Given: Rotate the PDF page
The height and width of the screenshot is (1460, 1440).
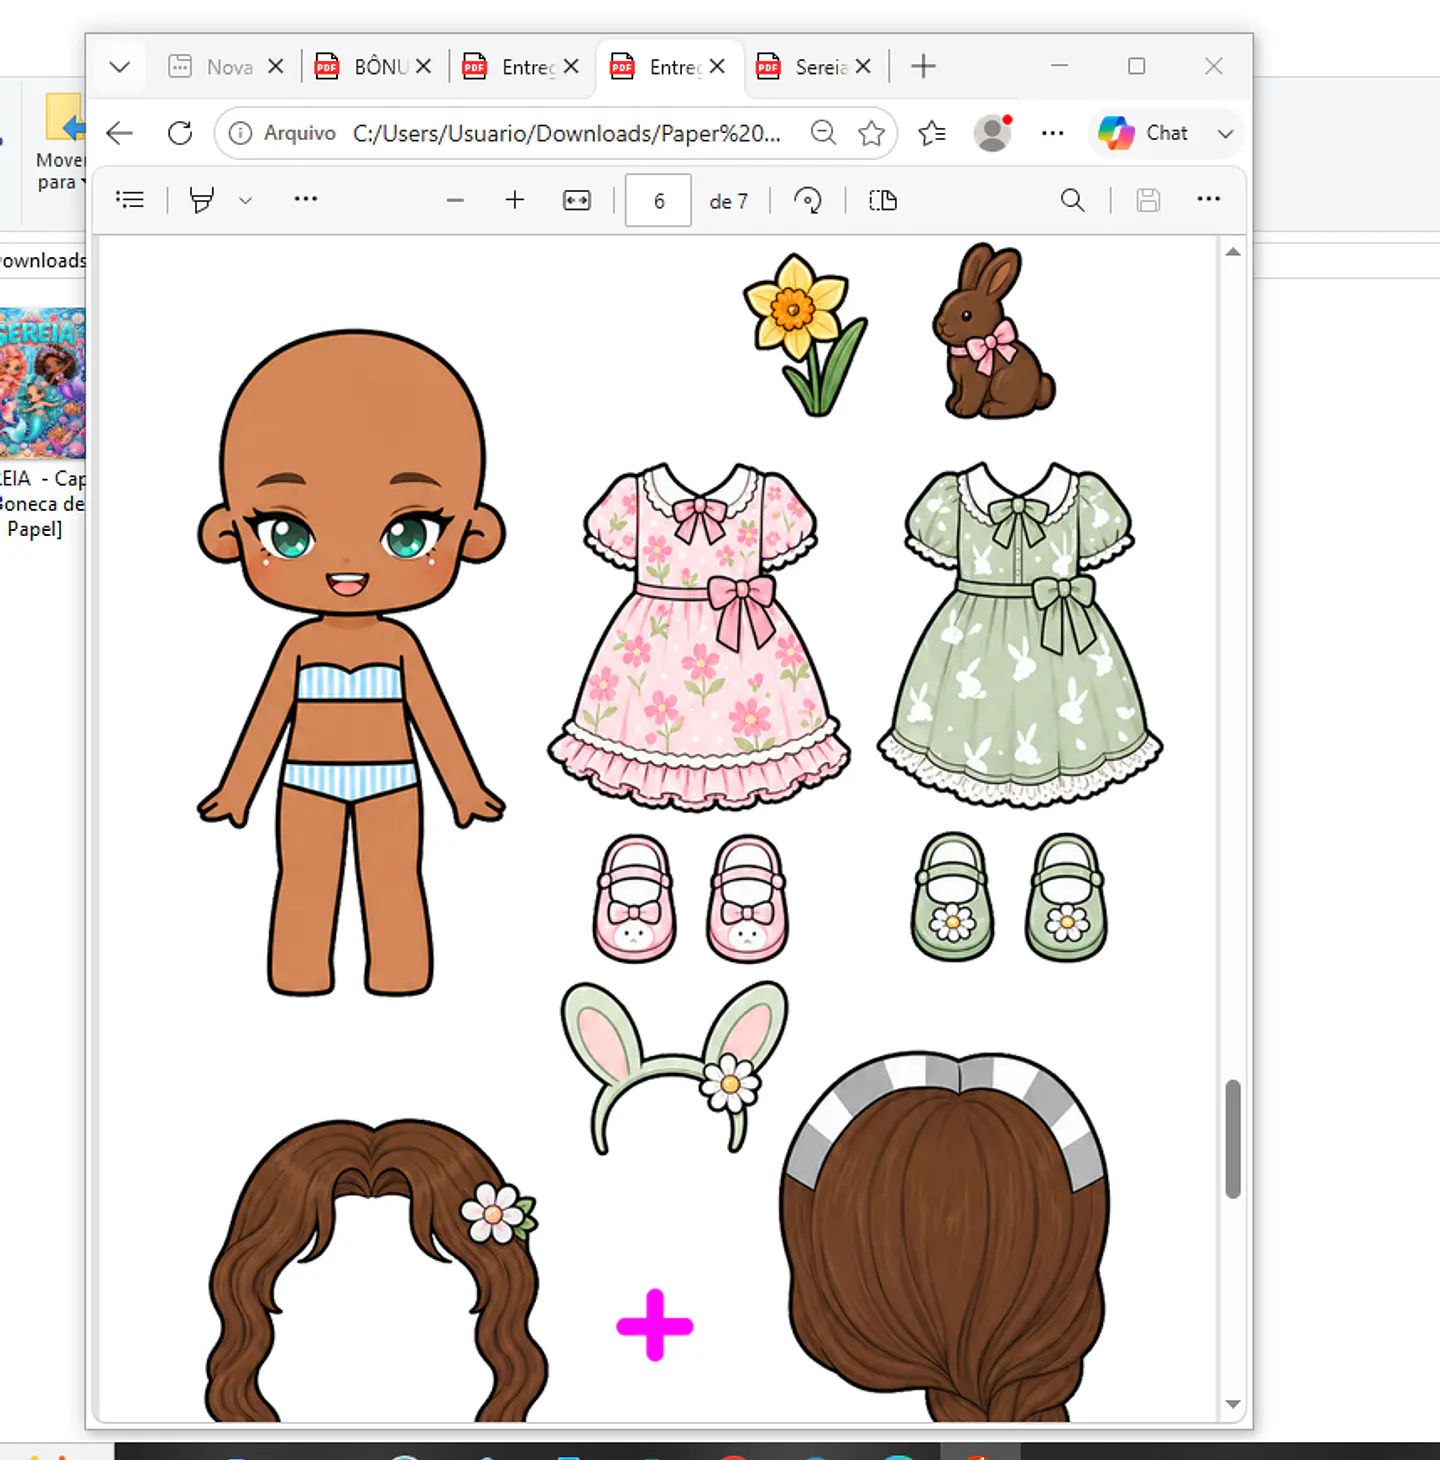Looking at the screenshot, I should [x=808, y=200].
